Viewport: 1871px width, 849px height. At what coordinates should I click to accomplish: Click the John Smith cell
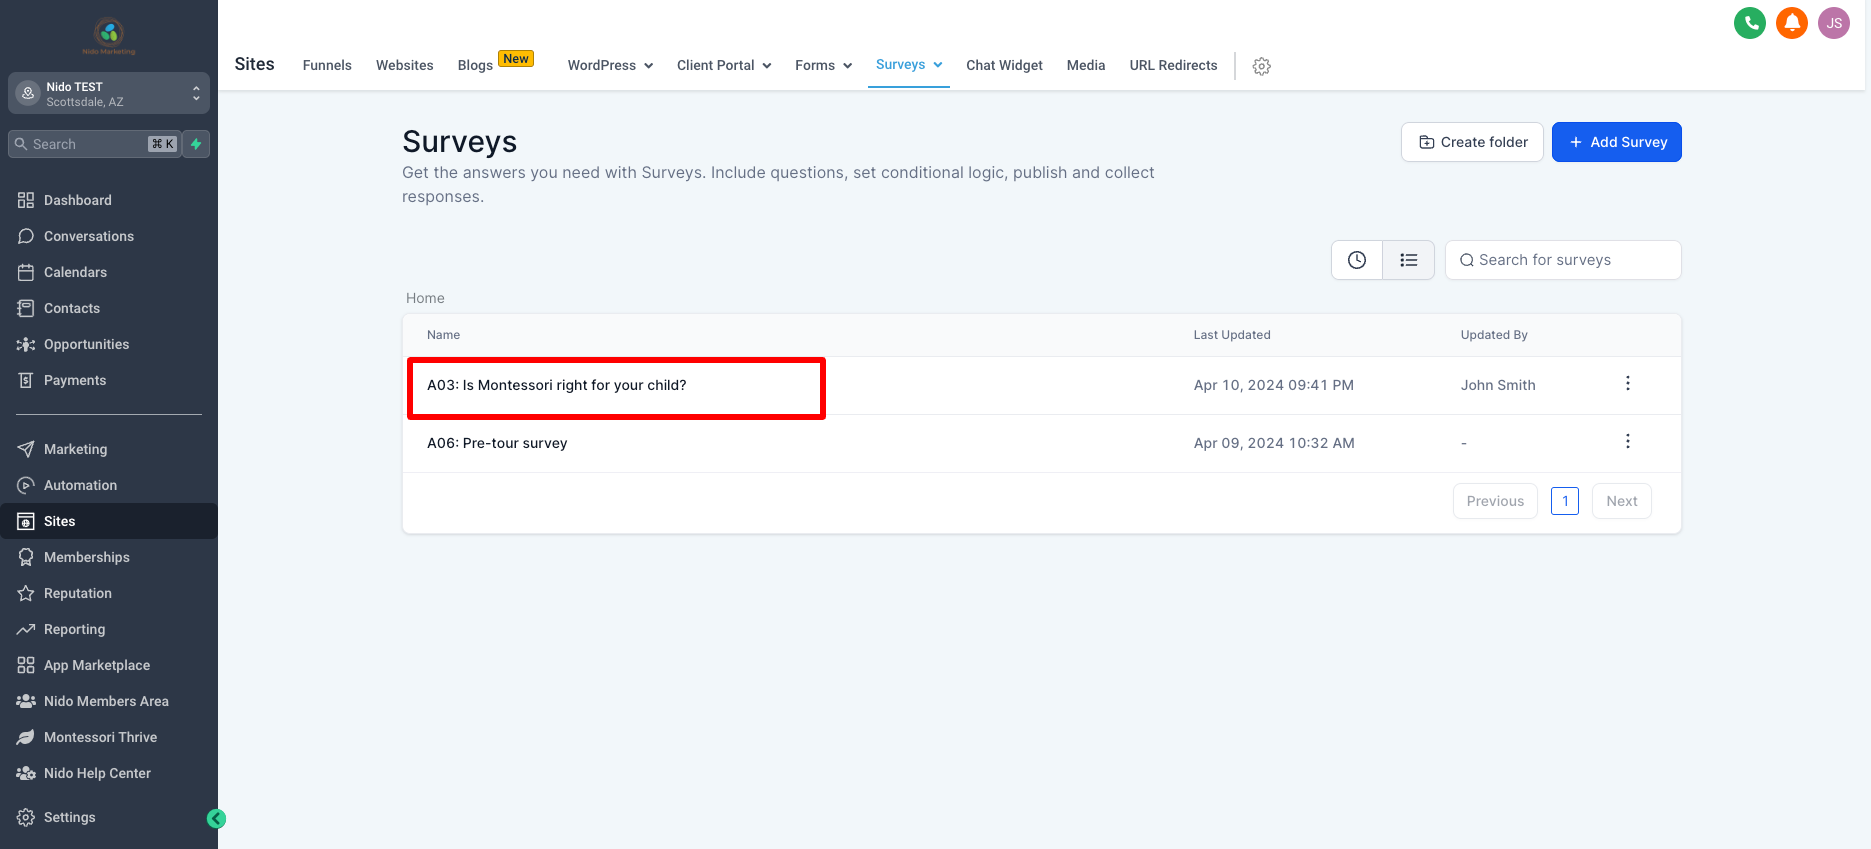tap(1498, 385)
